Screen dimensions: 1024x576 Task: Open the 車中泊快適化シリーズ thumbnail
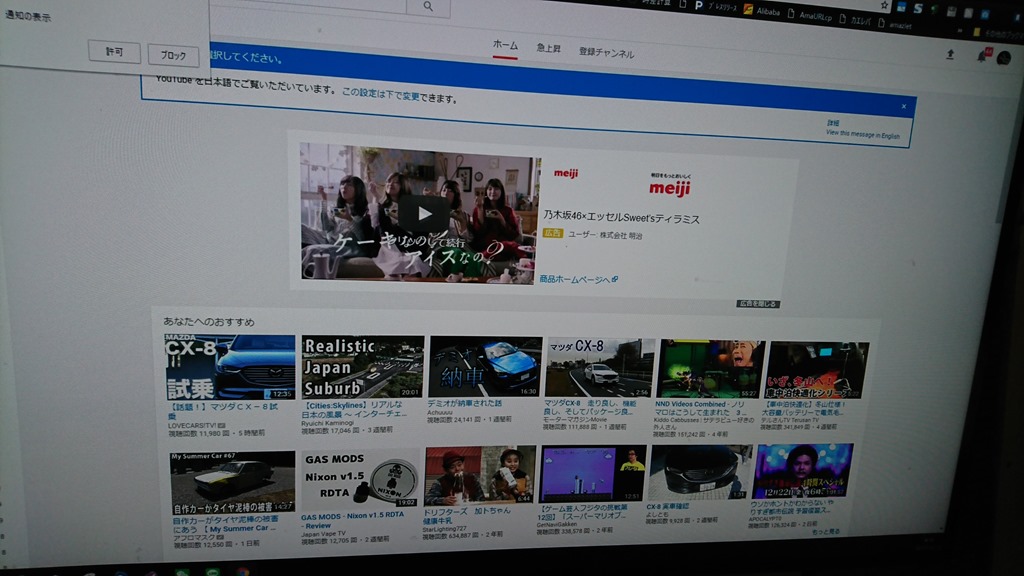point(816,370)
